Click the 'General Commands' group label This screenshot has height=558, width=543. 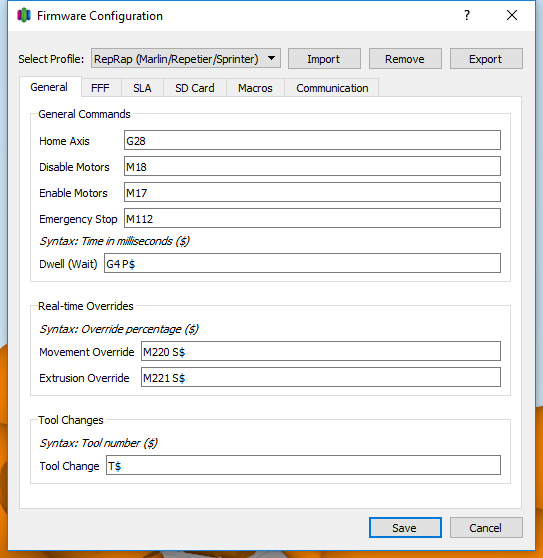click(x=84, y=114)
